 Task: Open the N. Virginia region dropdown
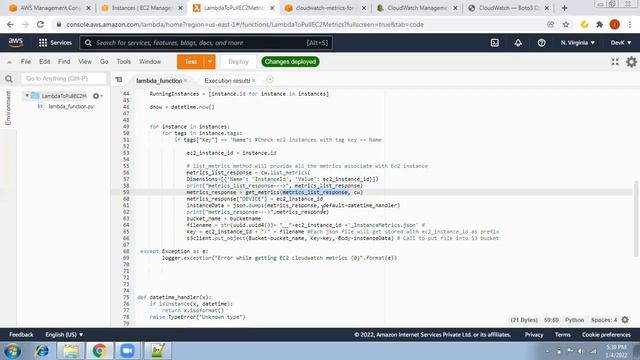click(578, 42)
